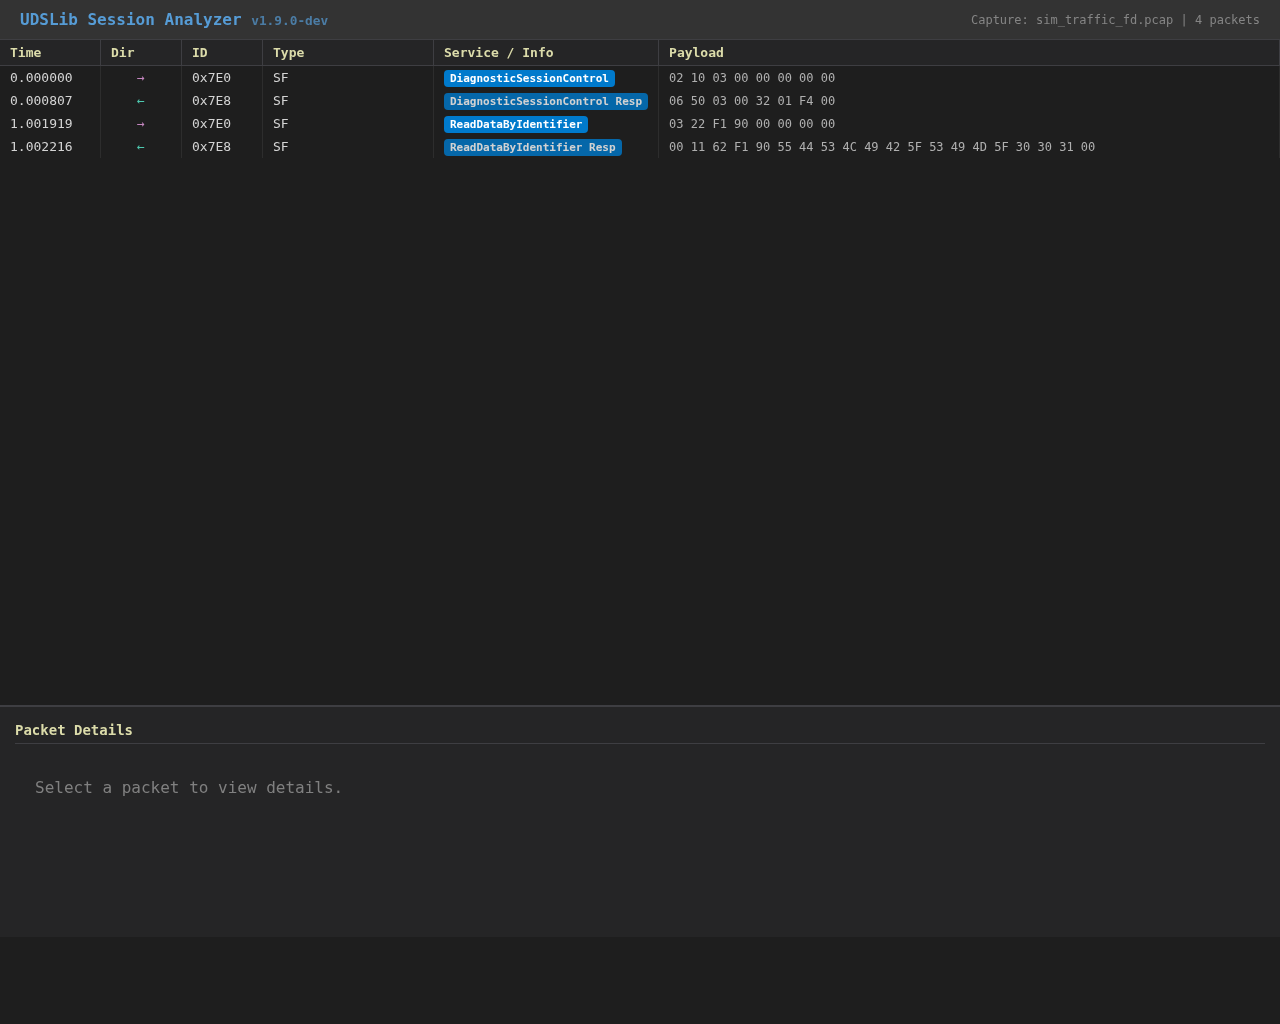Open the Service / Info column header
The height and width of the screenshot is (1024, 1280).
click(x=498, y=52)
